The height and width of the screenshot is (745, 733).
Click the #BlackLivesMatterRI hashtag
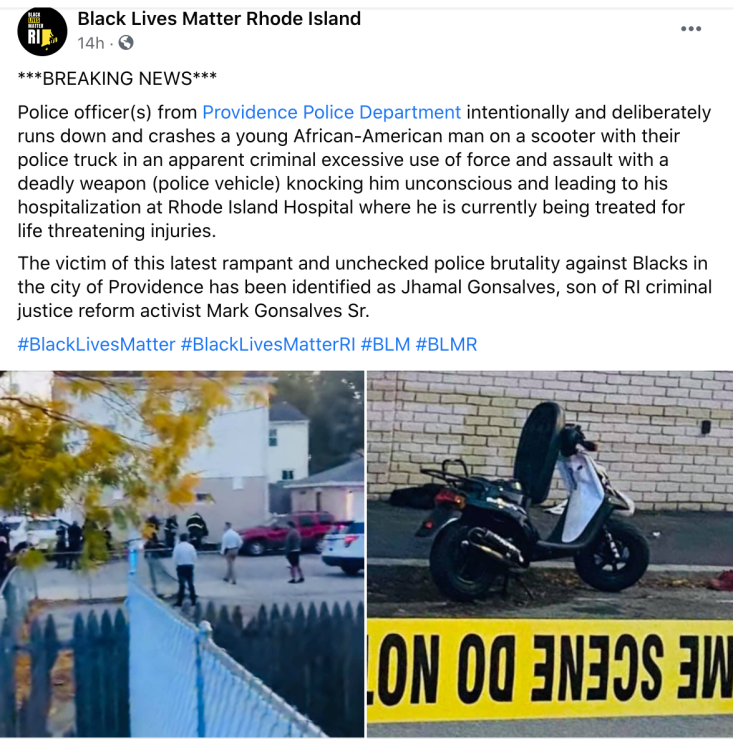[268, 344]
